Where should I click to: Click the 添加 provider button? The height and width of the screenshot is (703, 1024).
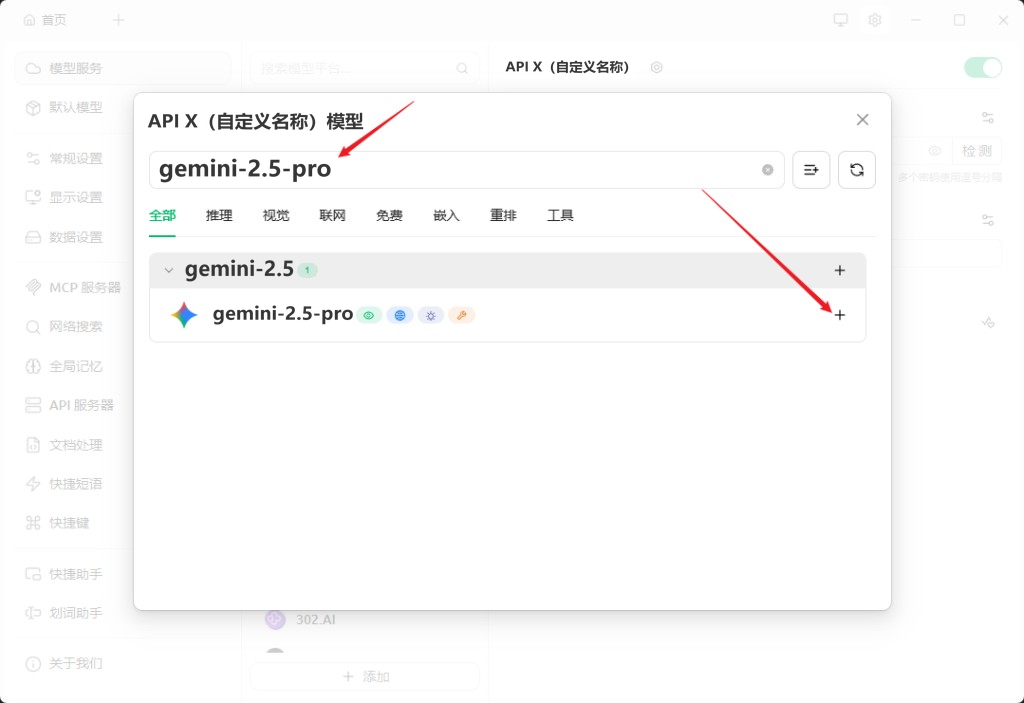365,676
